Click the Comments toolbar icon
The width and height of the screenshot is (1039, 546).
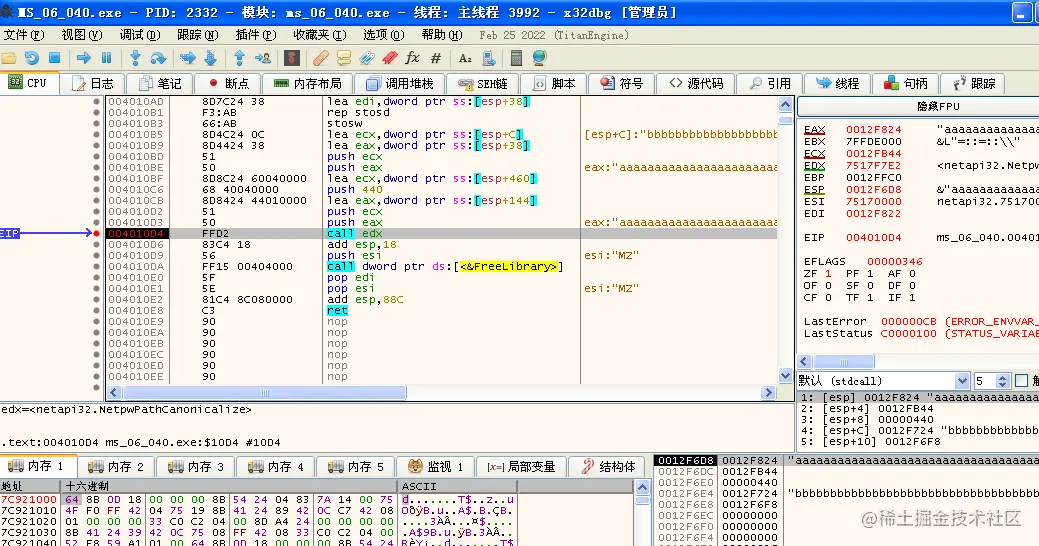tap(344, 58)
